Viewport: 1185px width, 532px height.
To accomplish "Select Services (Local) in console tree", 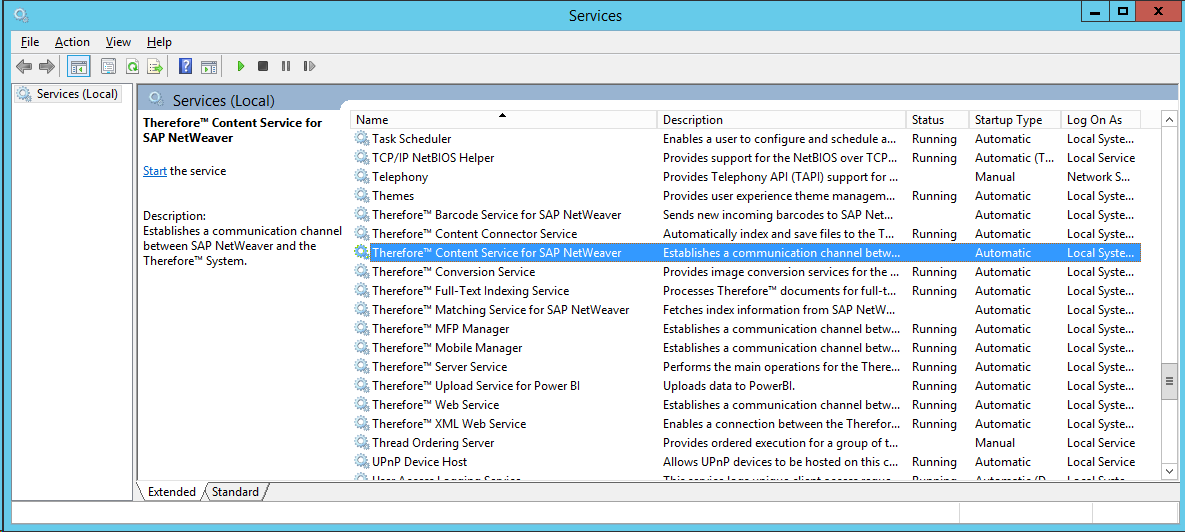I will tap(77, 94).
